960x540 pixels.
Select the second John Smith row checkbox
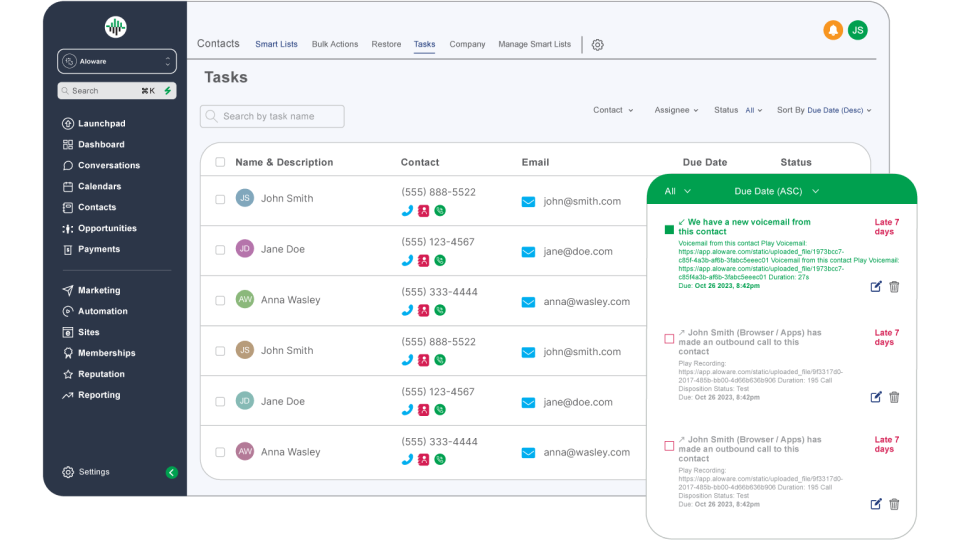coord(220,351)
